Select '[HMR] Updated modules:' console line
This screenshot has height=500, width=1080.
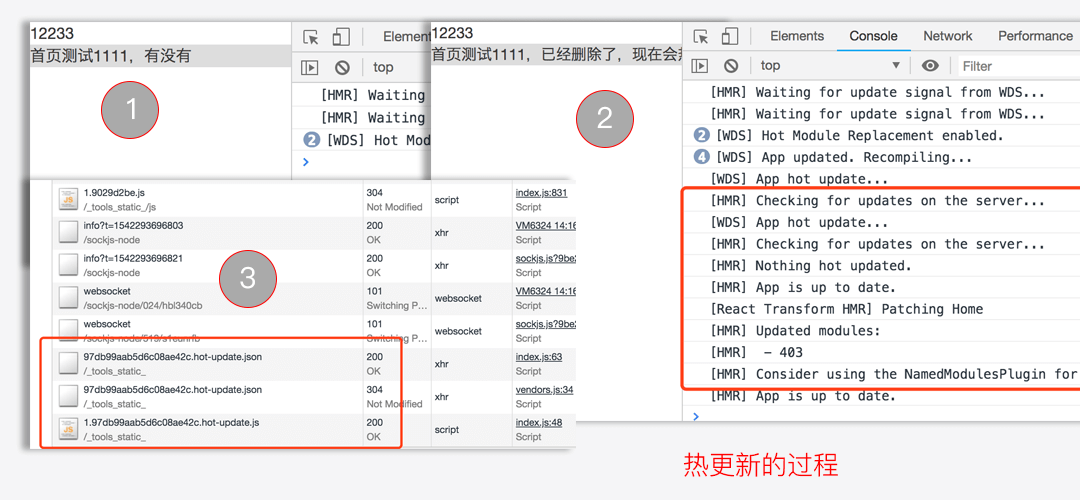(796, 331)
